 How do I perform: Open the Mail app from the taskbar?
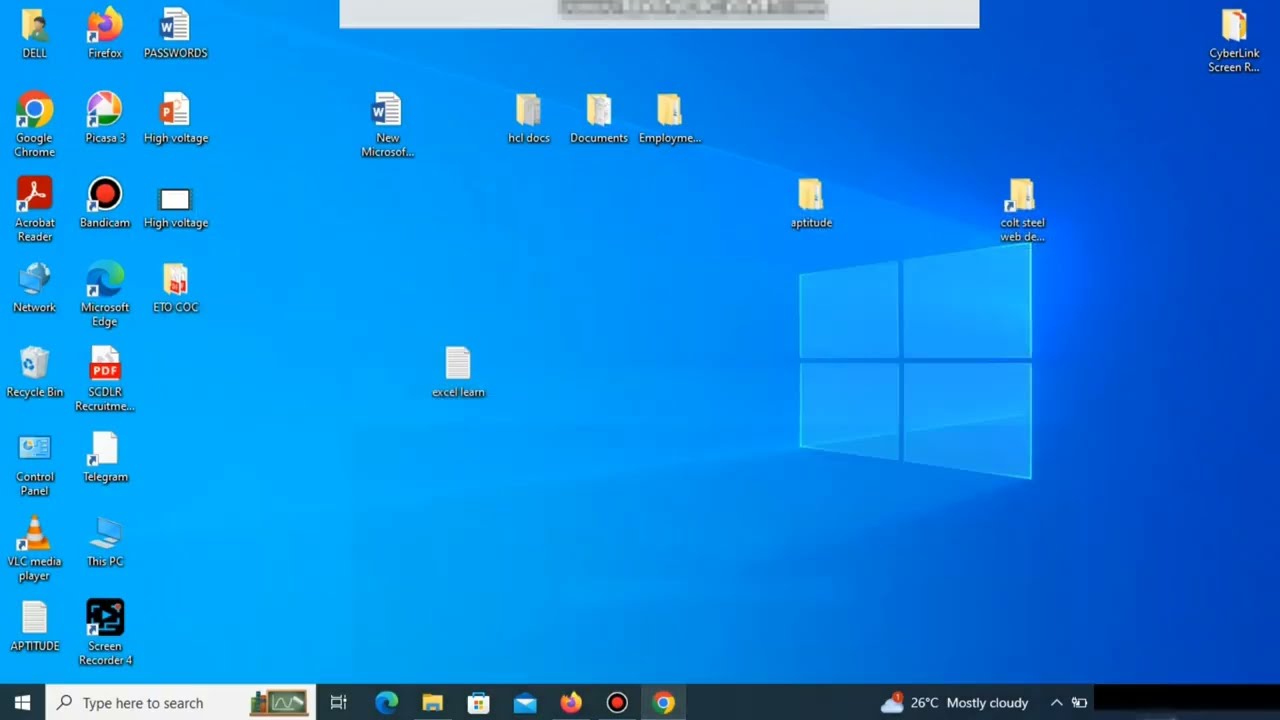point(525,703)
